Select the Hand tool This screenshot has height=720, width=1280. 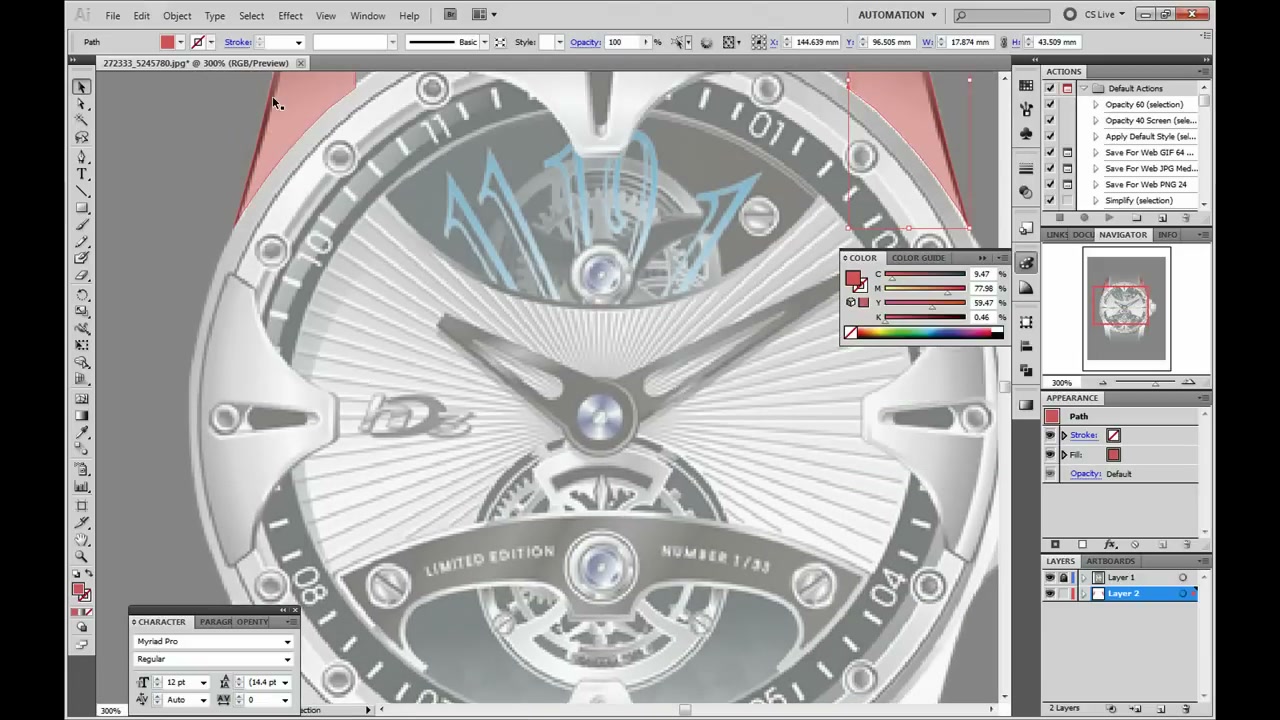[x=82, y=539]
